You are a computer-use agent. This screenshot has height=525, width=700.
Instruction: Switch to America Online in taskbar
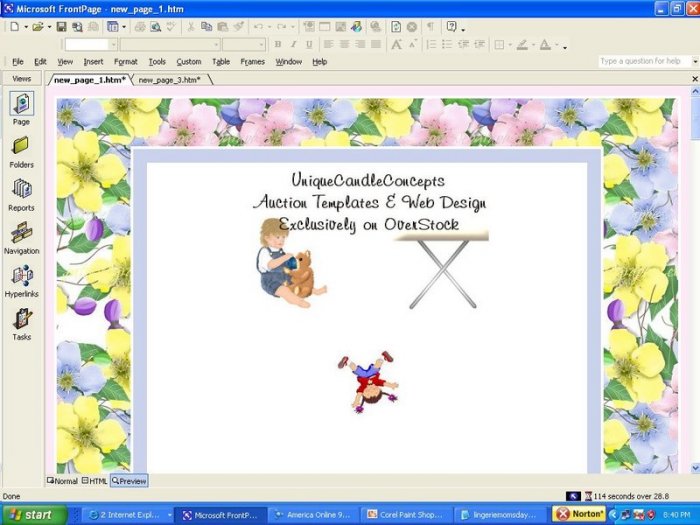(x=313, y=515)
